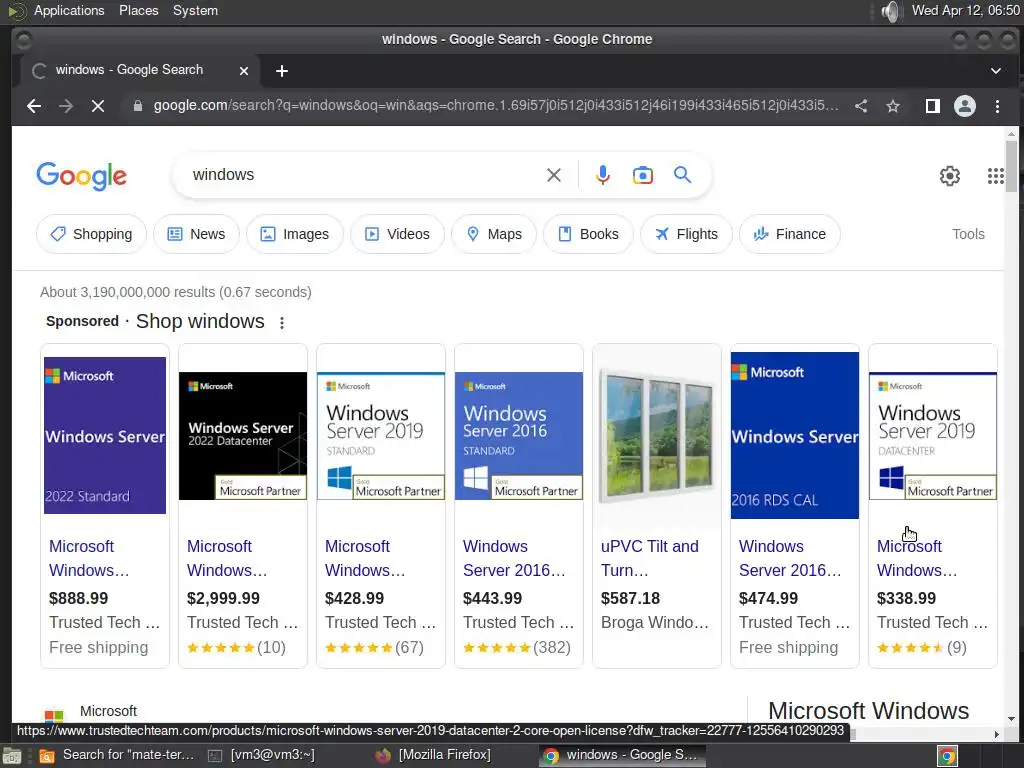1024x768 pixels.
Task: Open the Windows Server 2019 Datacenter product image
Action: 933,436
